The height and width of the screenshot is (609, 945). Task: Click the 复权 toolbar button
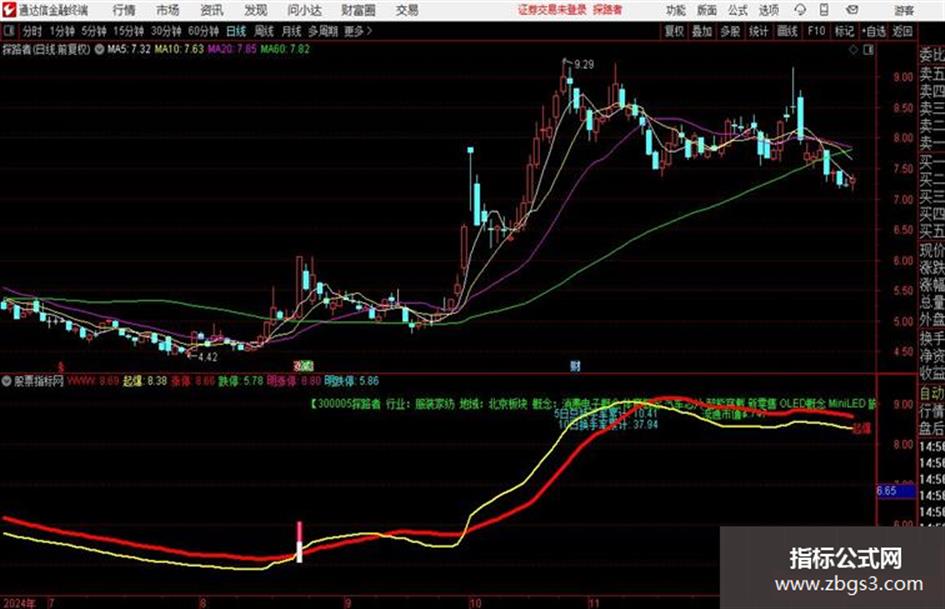click(x=674, y=31)
